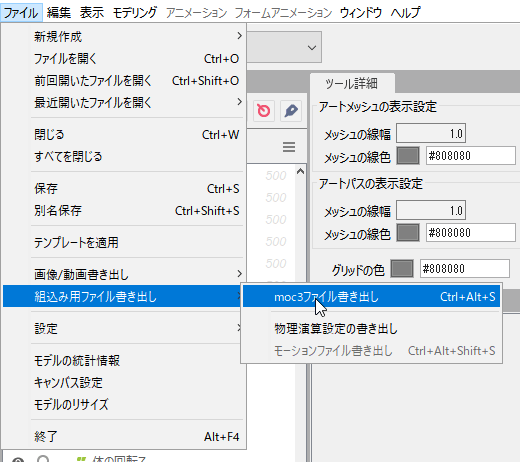Open the panel hamburger menu icon

coord(289,147)
